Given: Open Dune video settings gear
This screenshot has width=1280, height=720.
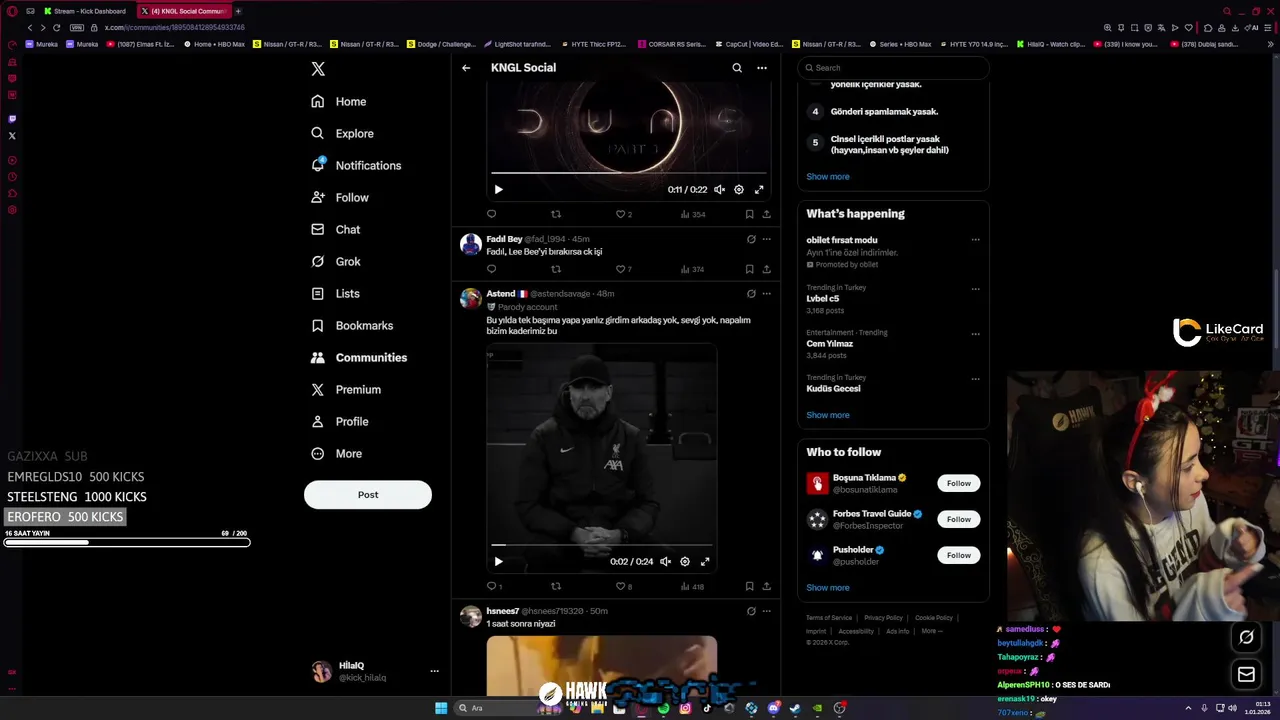Looking at the screenshot, I should (x=739, y=189).
